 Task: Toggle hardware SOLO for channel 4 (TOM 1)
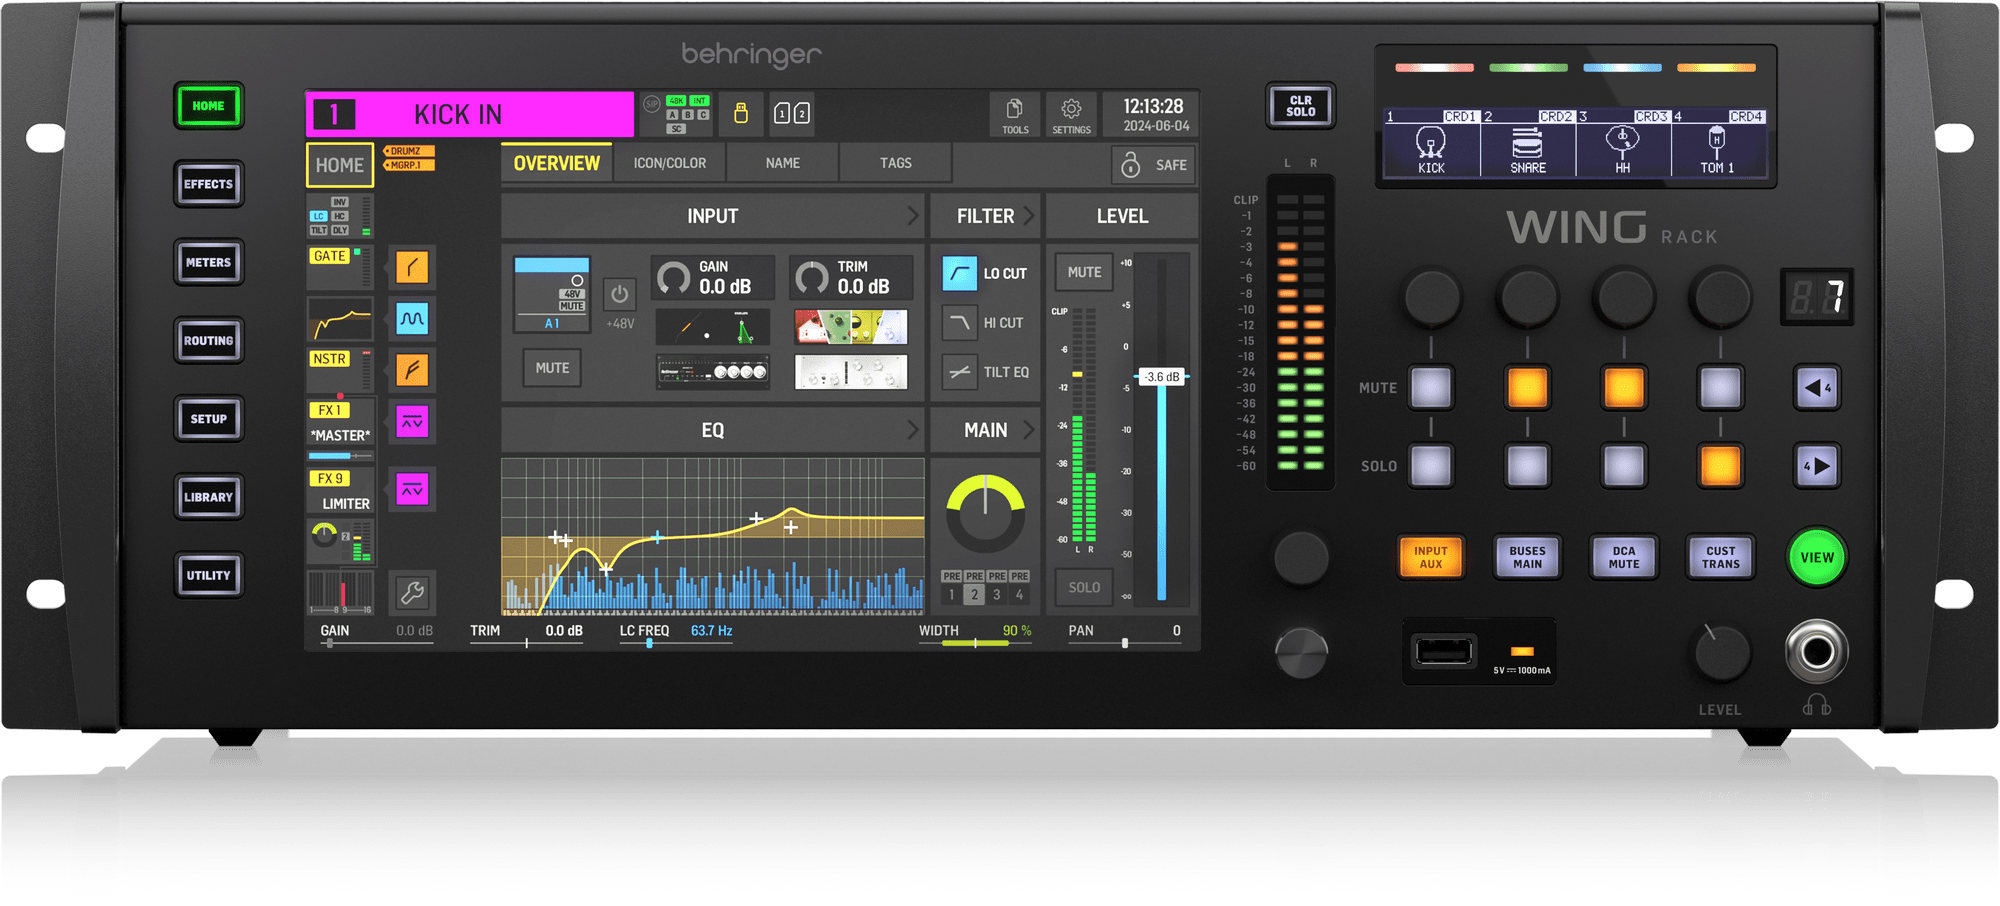[1720, 466]
